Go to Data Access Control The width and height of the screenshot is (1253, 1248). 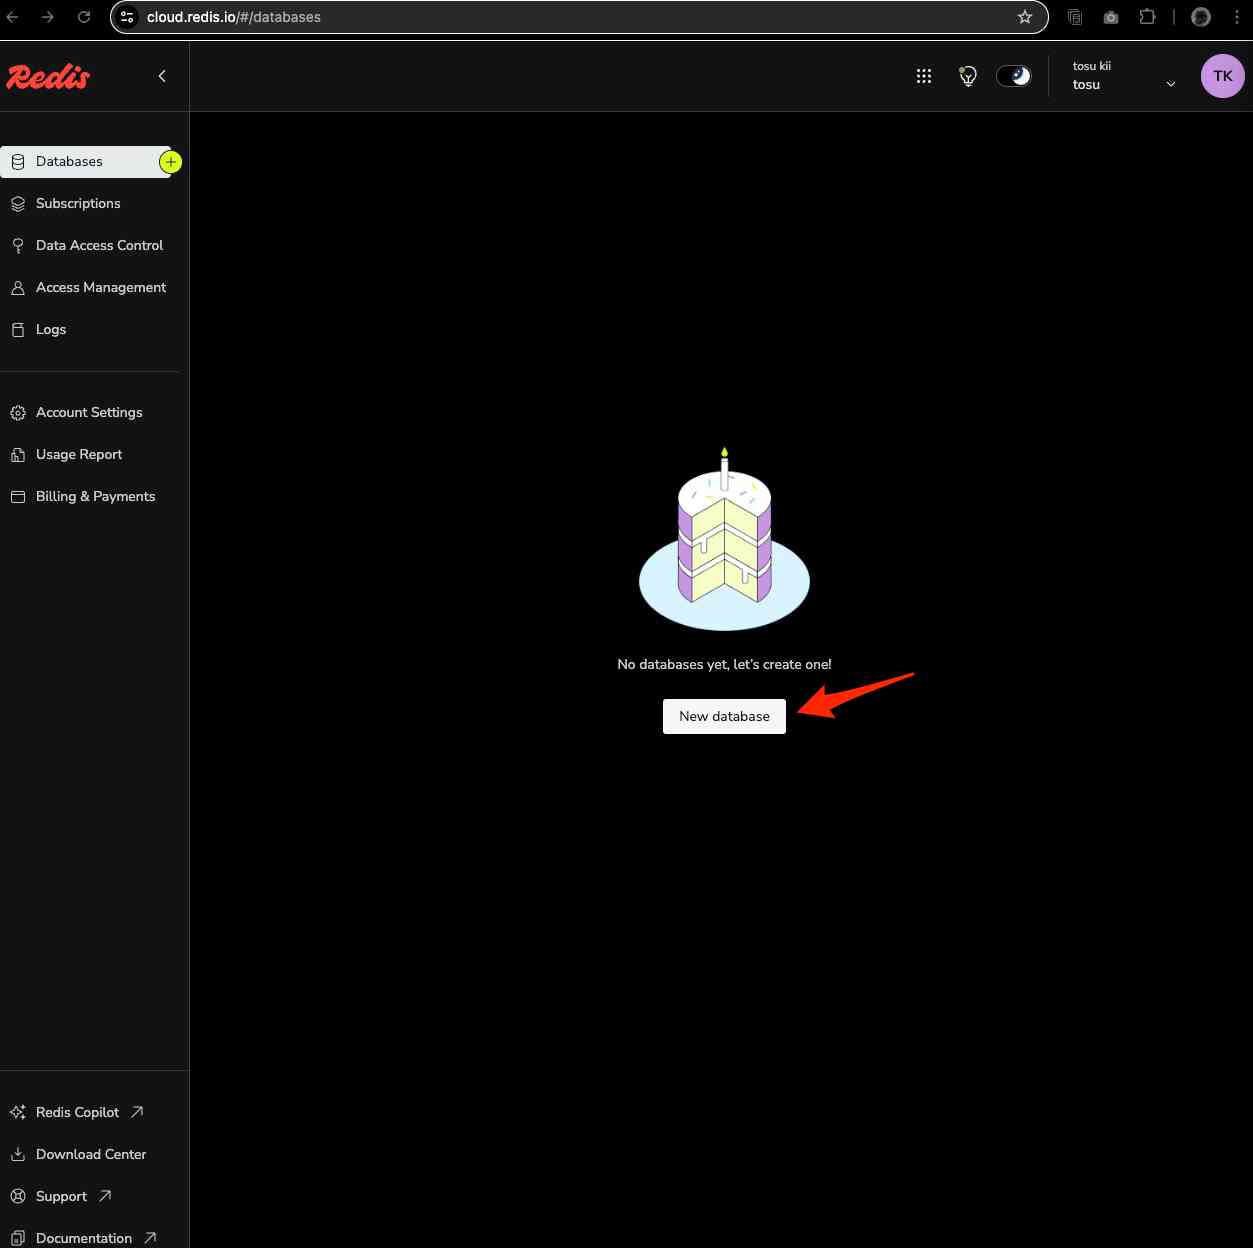click(99, 245)
